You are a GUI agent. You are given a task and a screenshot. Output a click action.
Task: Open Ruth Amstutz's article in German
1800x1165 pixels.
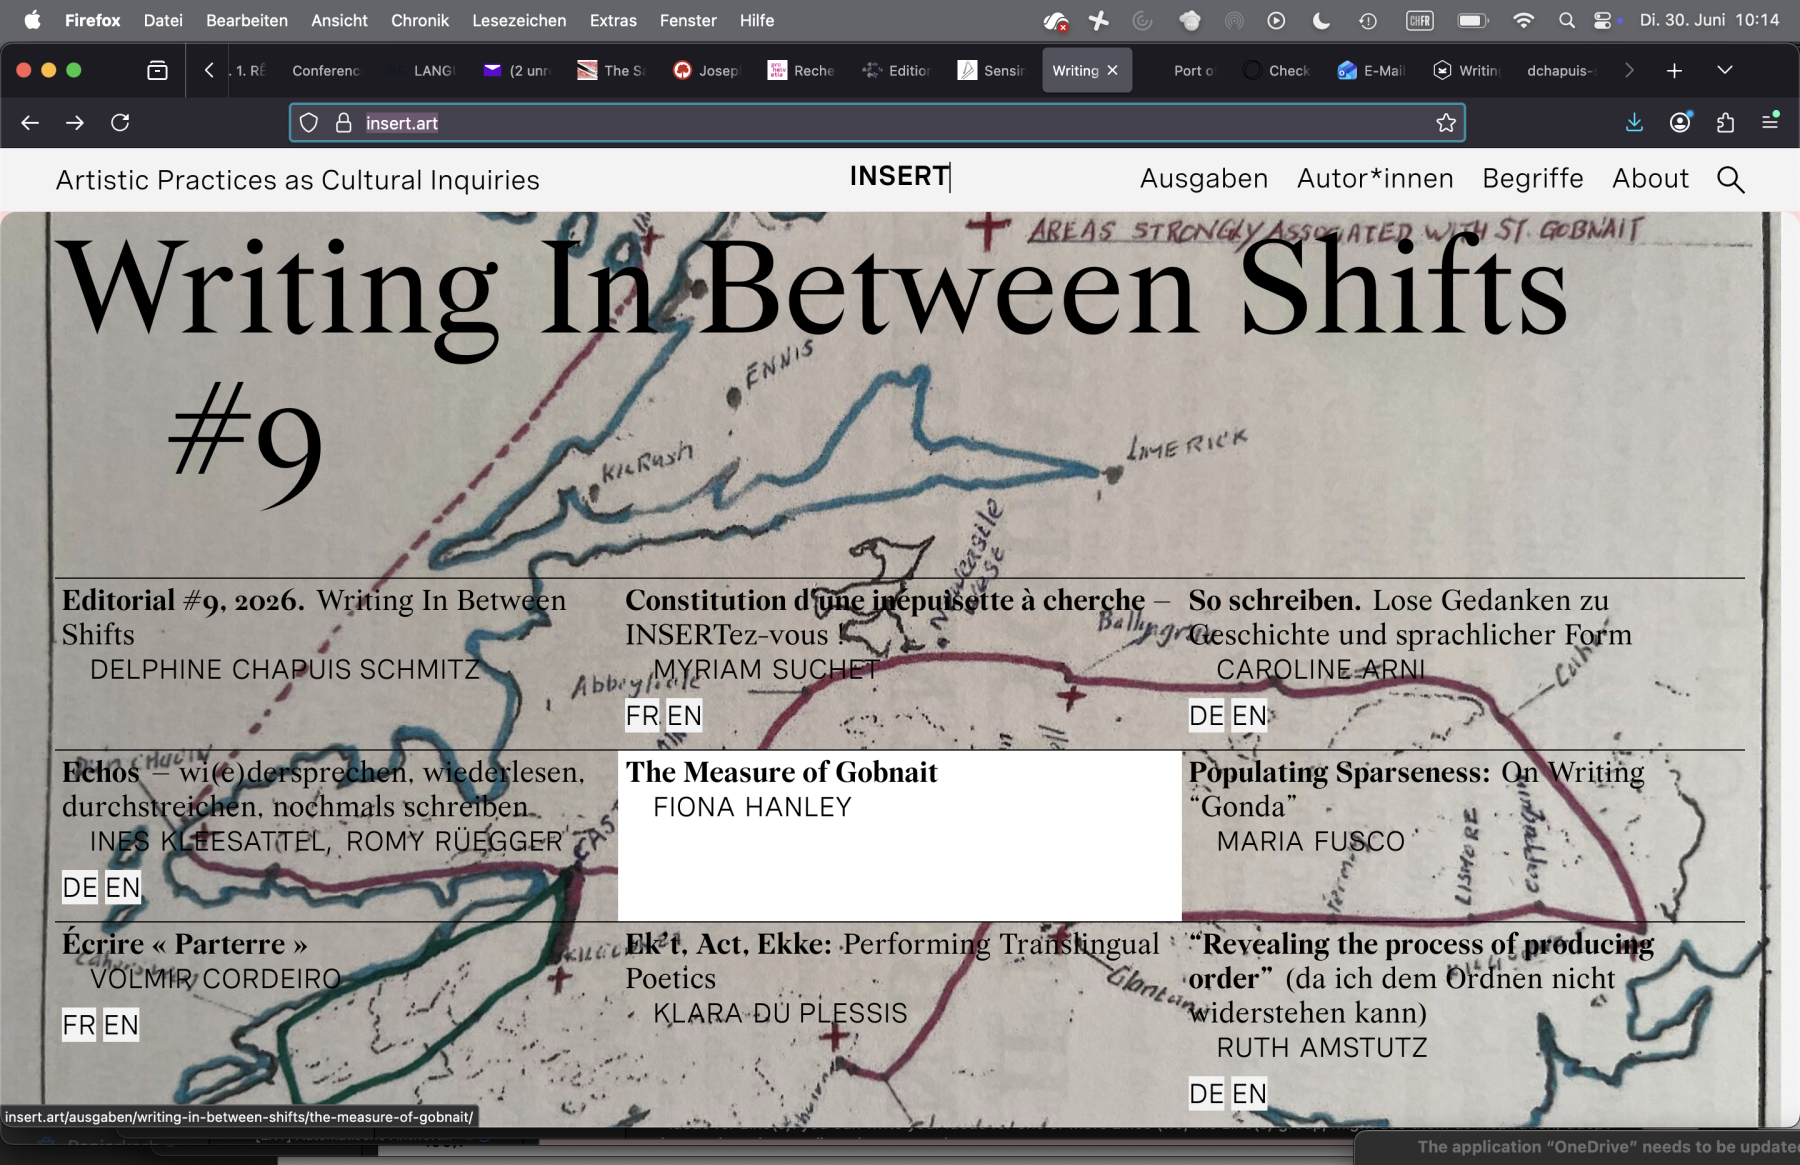coord(1206,1094)
